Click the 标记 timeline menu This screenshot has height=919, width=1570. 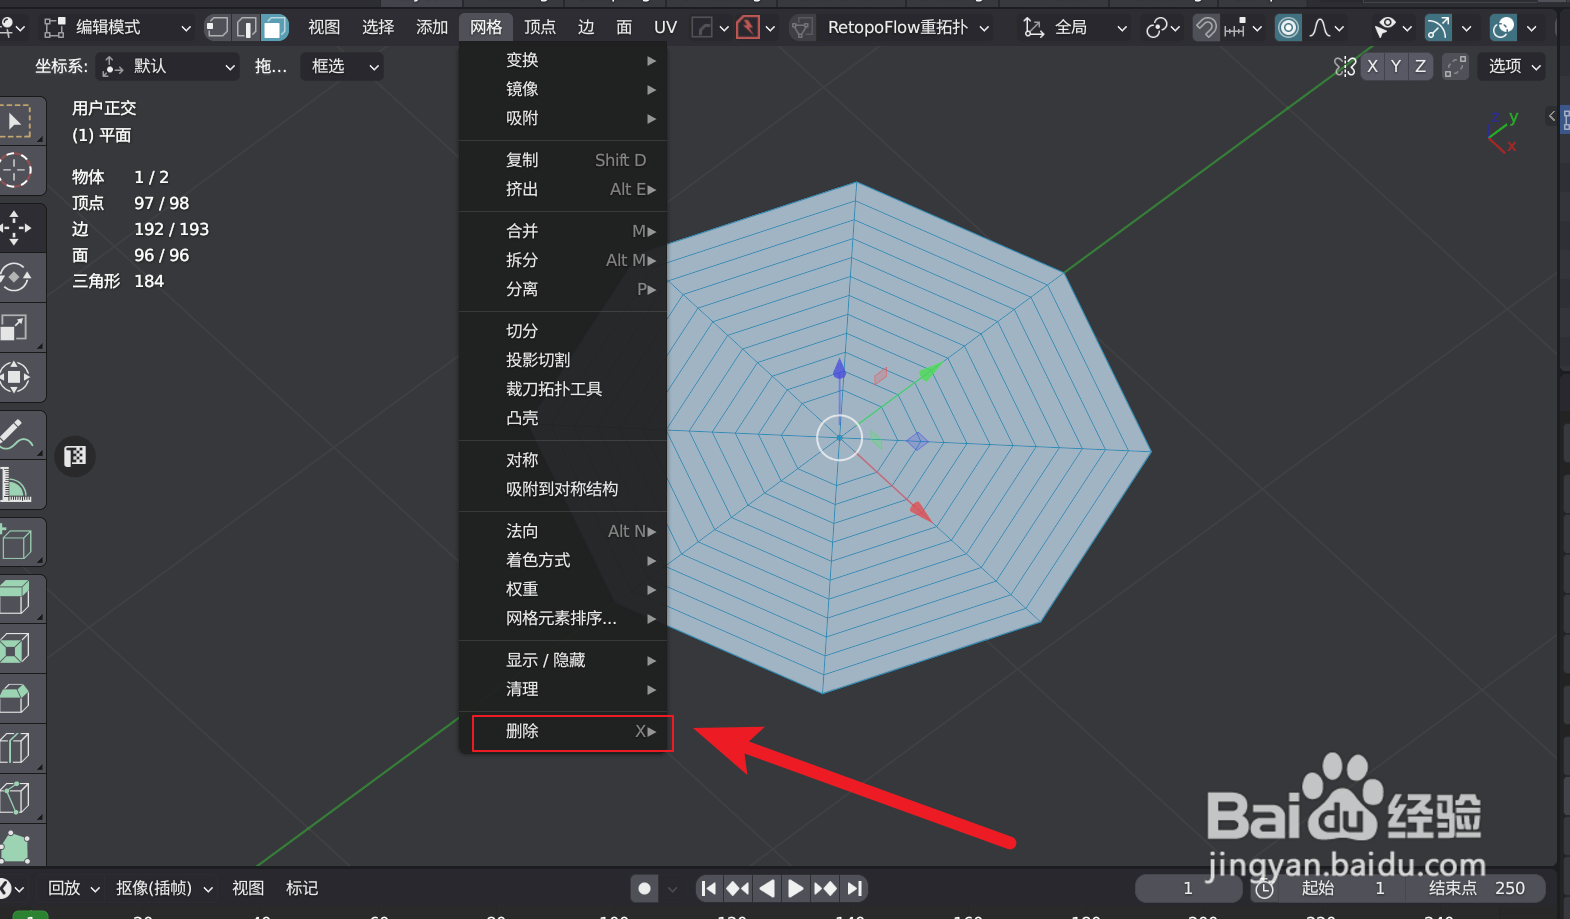pos(302,888)
